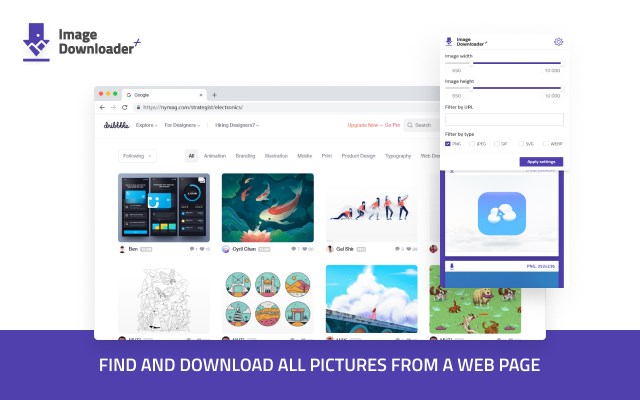Screen dimensions: 640x400
Task: Click the heart icon on Cyril Chan's shot
Action: 305,249
